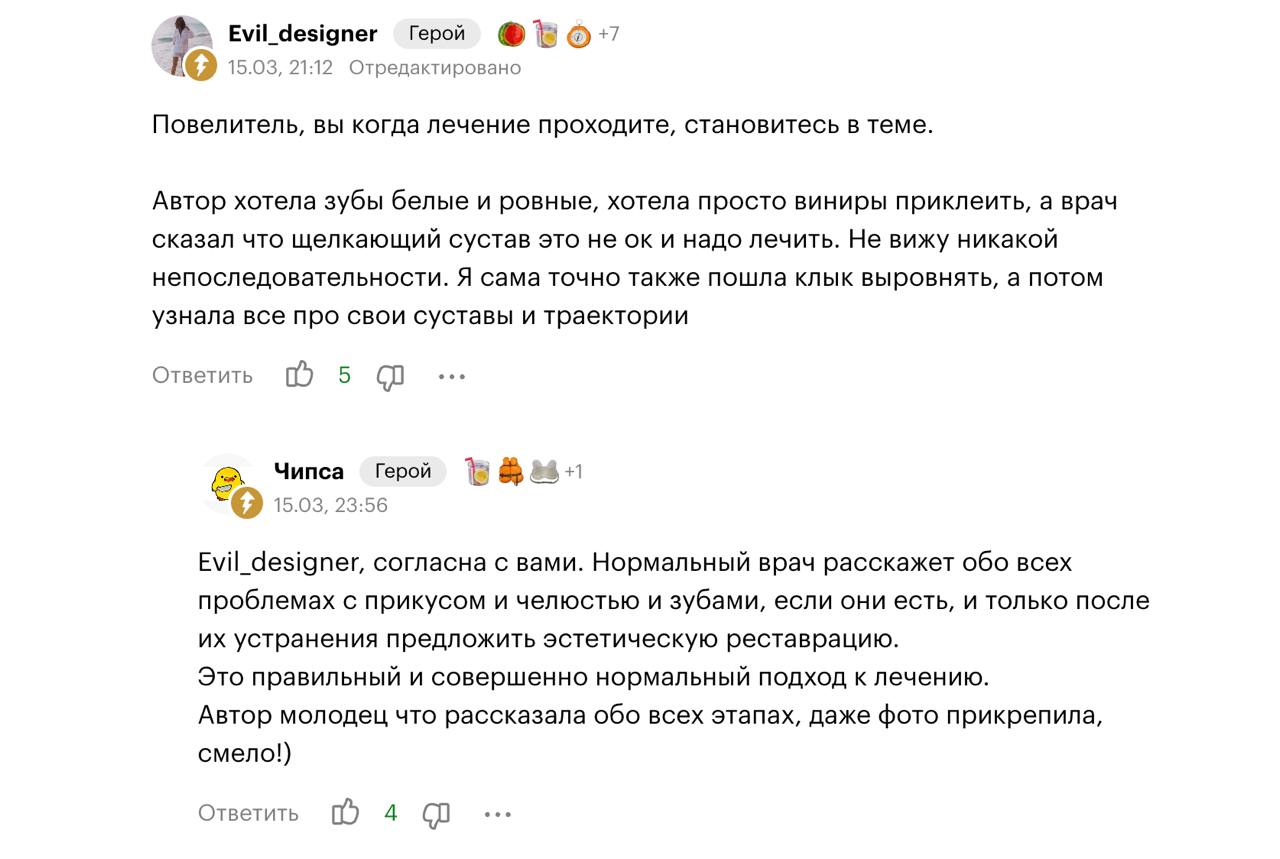Open Evil_designer profile via username
Screen dimensions: 1280x859
(x=302, y=34)
